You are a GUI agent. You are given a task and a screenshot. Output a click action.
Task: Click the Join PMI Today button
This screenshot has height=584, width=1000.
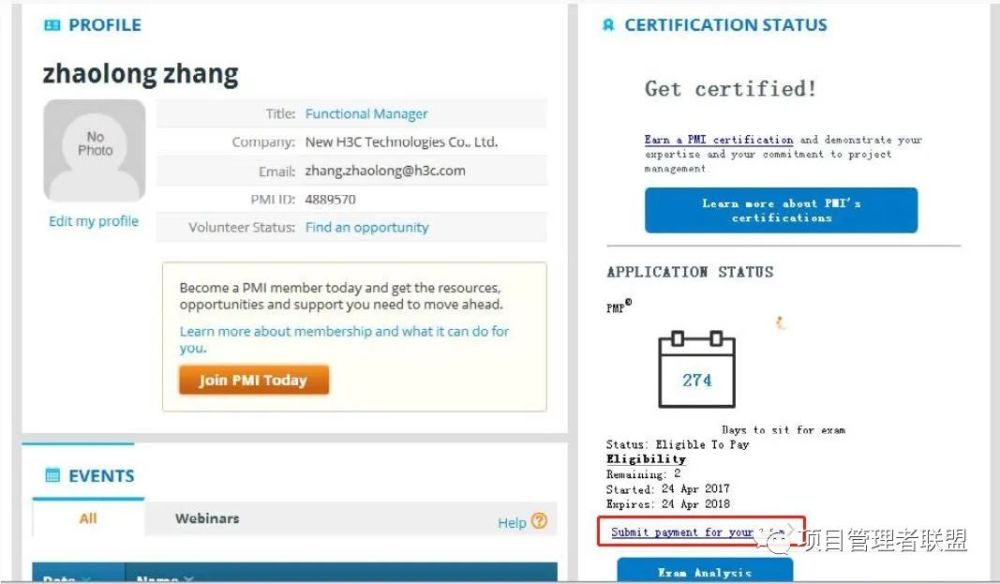(254, 380)
